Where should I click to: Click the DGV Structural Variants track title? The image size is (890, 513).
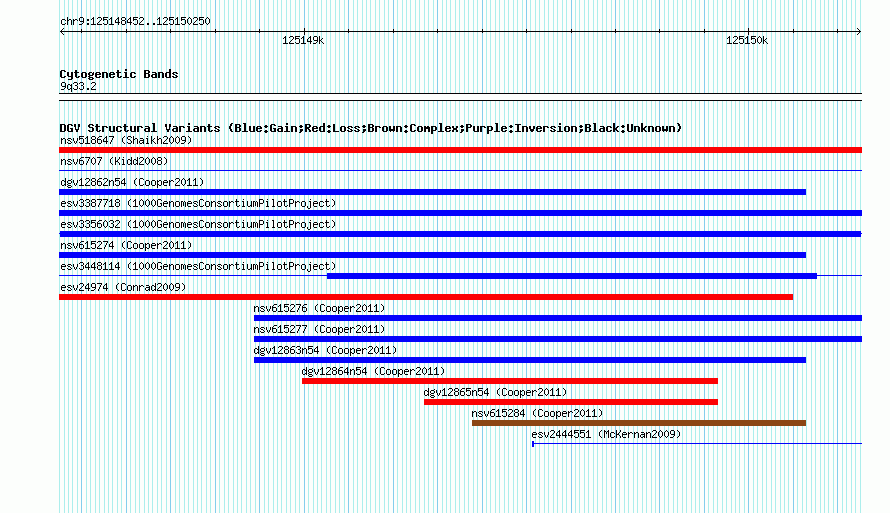pos(371,128)
